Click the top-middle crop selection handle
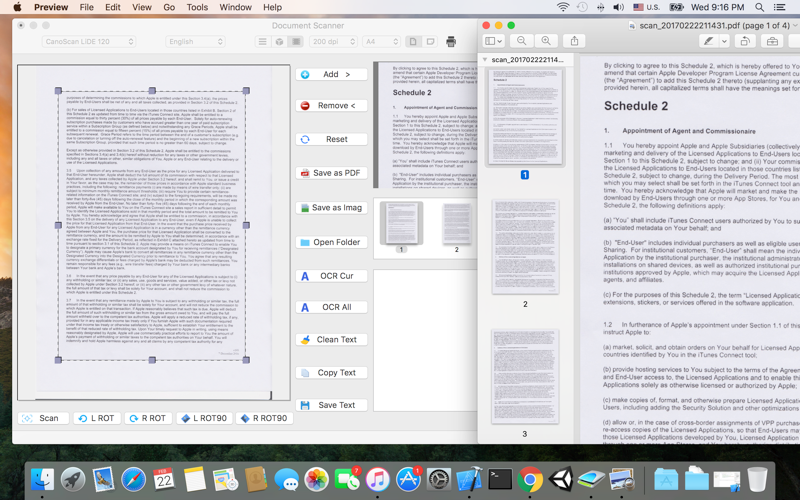Screen dimensions: 800x500 pos(152,90)
